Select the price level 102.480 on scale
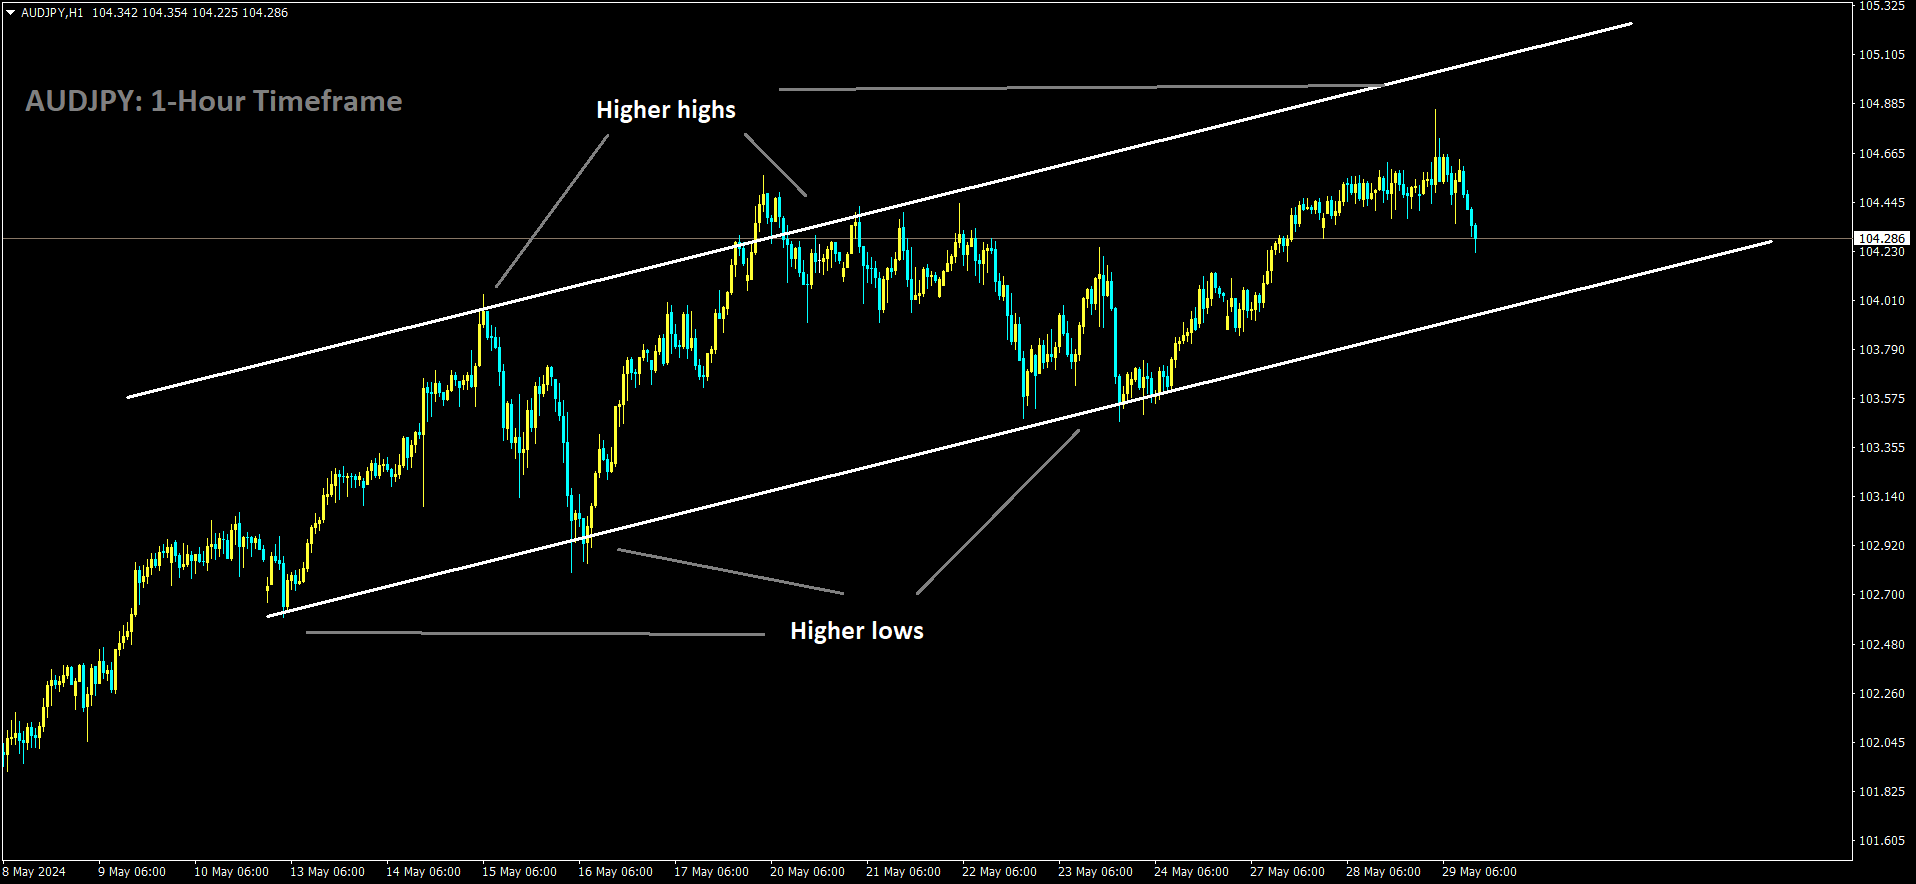1916x884 pixels. pyautogui.click(x=1882, y=645)
